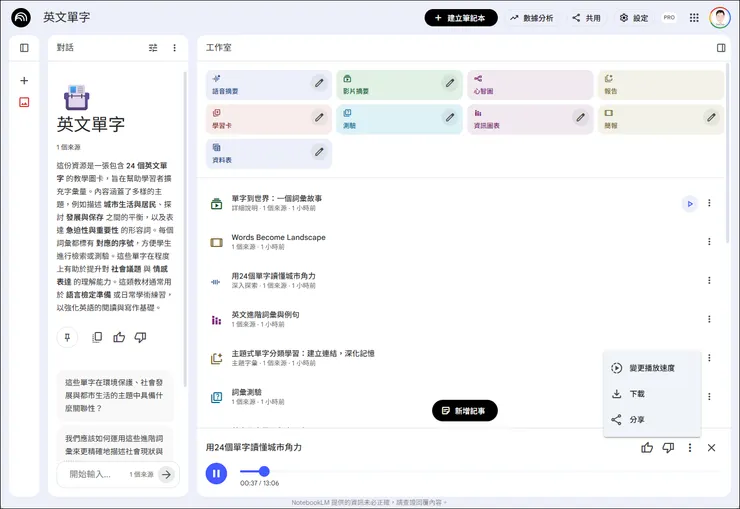Choose 下載 download from the popup menu

[x=652, y=394]
